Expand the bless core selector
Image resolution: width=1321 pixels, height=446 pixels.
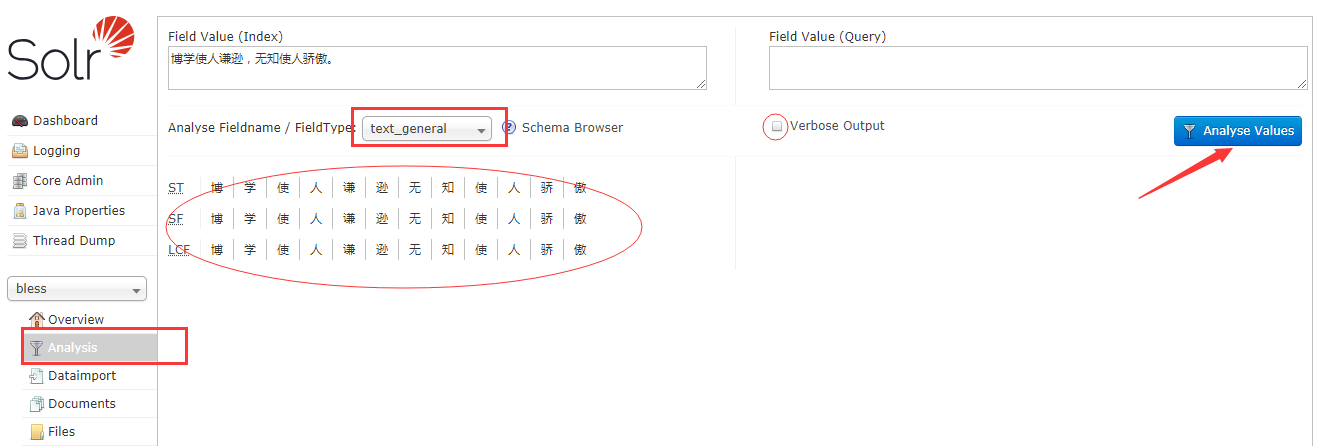(x=77, y=289)
